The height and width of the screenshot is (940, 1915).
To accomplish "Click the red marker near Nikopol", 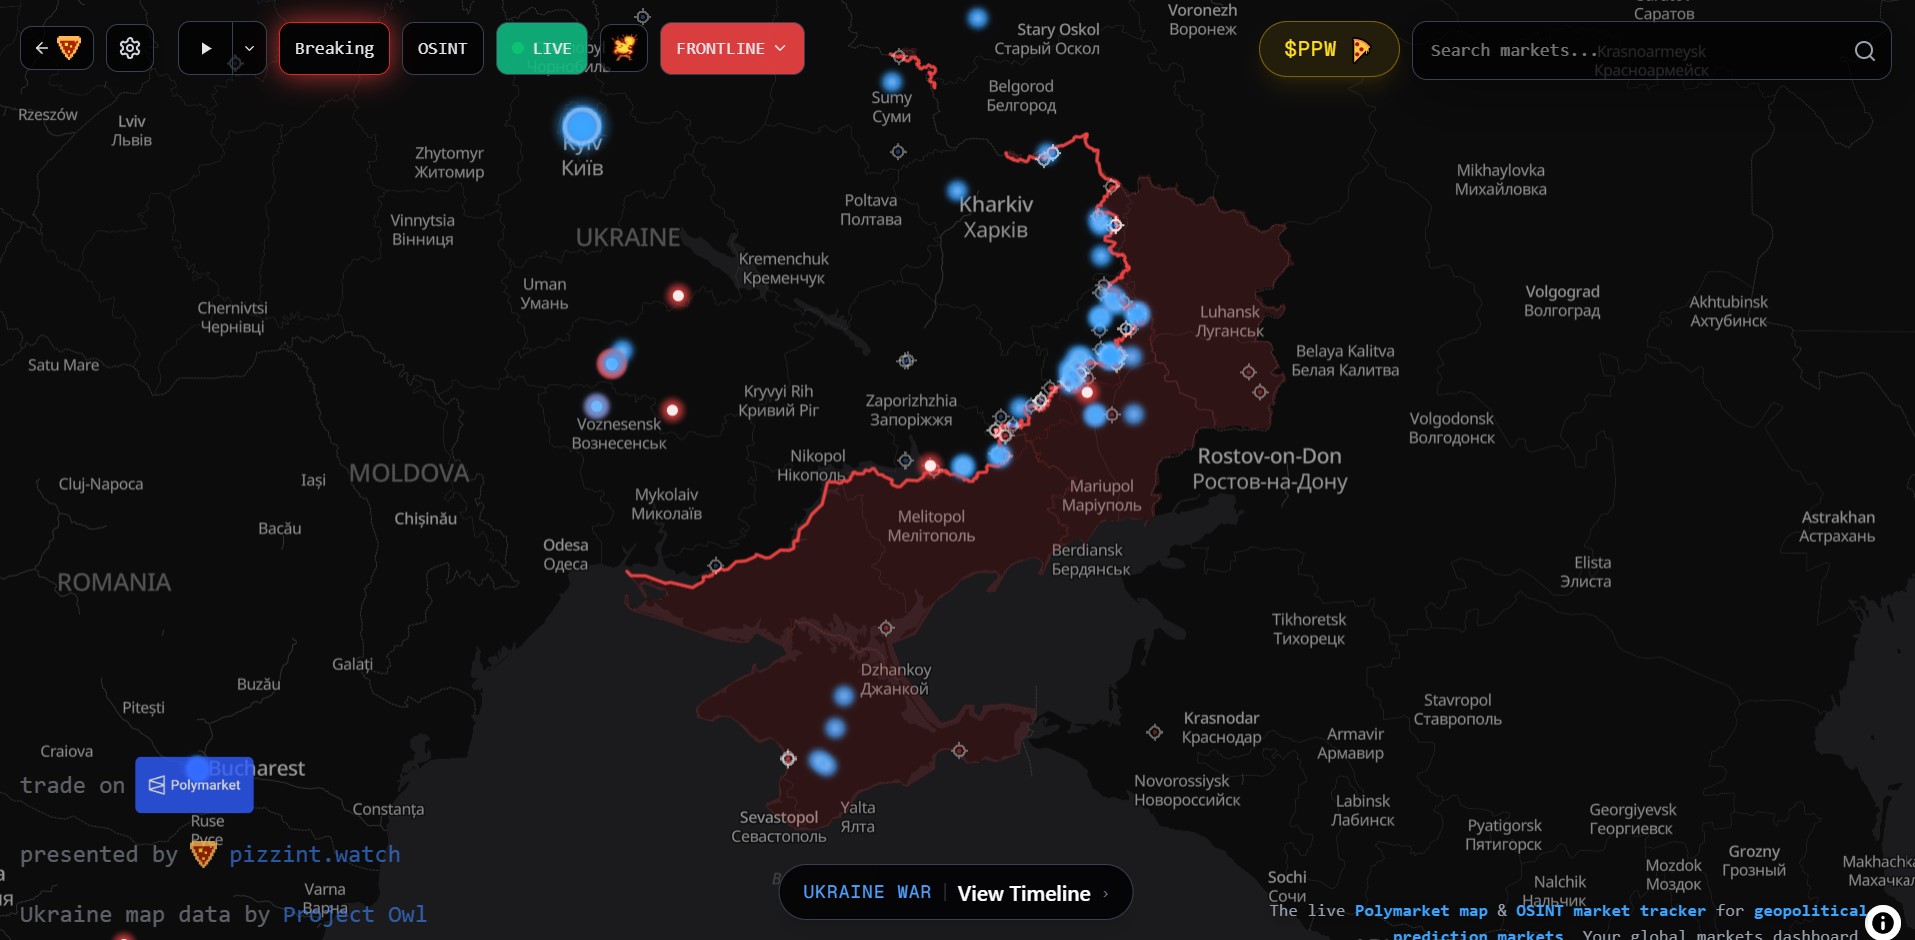I will pos(931,465).
